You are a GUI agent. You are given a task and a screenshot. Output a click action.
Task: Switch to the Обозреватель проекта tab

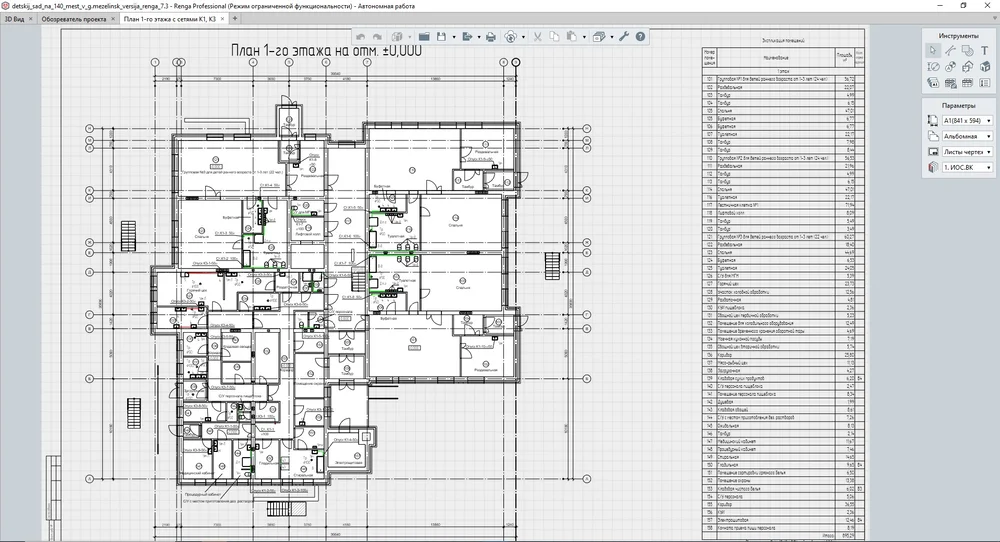(75, 19)
